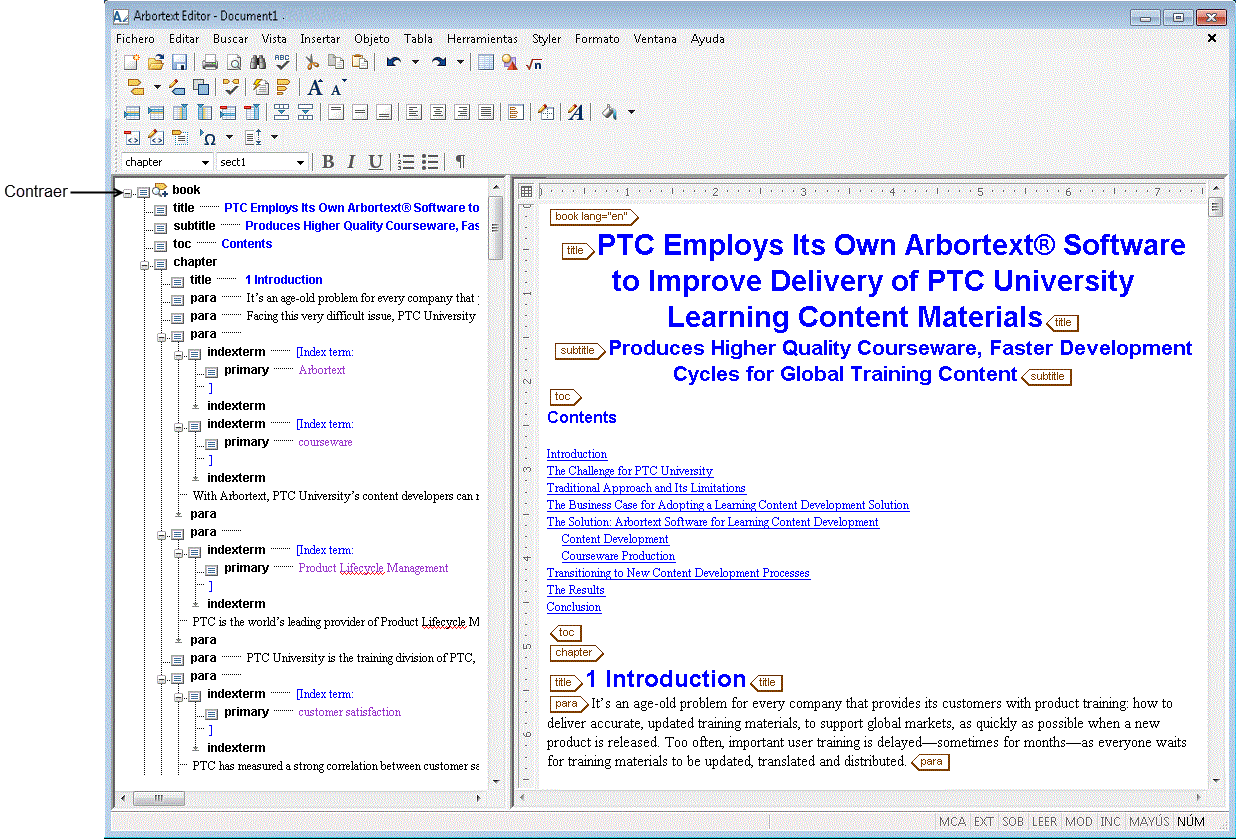Click the Open folder icon in toolbar
The height and width of the screenshot is (839, 1236).
click(x=155, y=62)
